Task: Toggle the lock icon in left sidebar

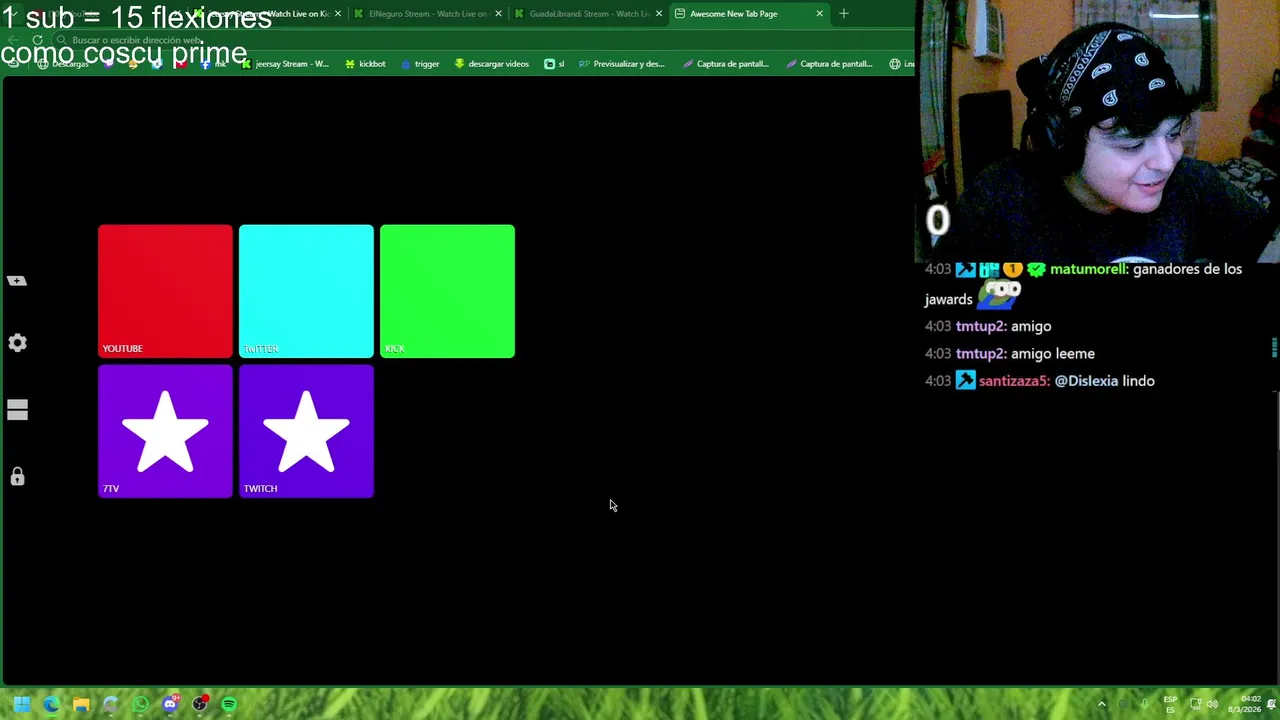Action: [x=17, y=477]
